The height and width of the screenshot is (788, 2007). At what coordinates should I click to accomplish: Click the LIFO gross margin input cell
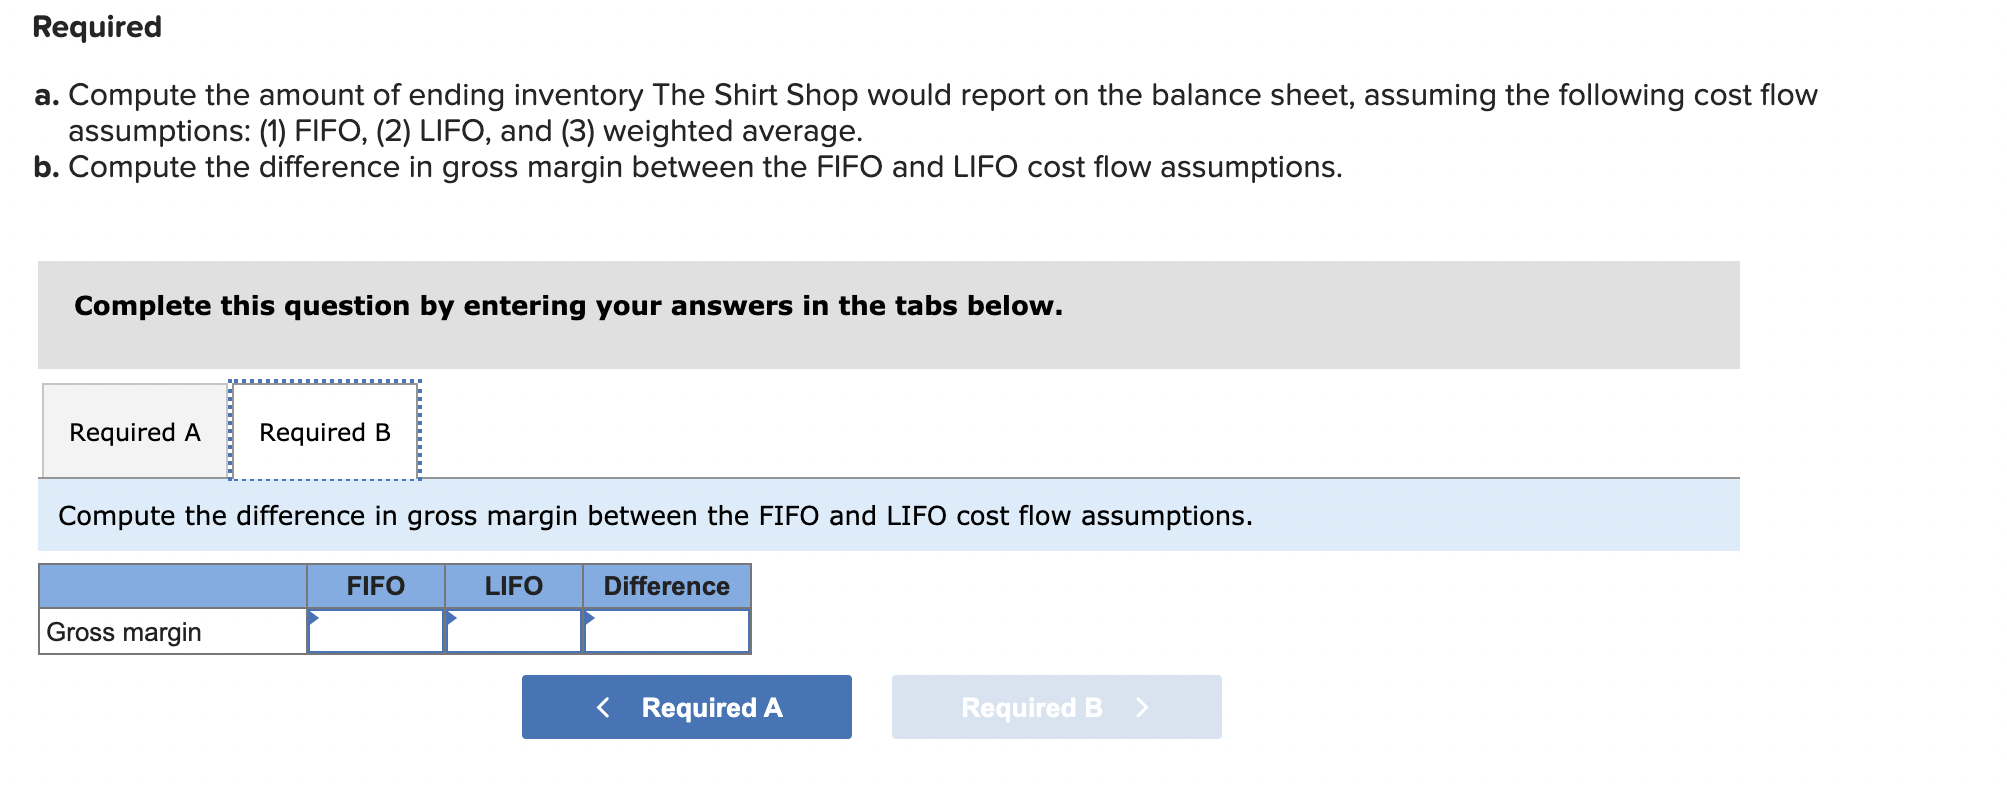coord(516,631)
